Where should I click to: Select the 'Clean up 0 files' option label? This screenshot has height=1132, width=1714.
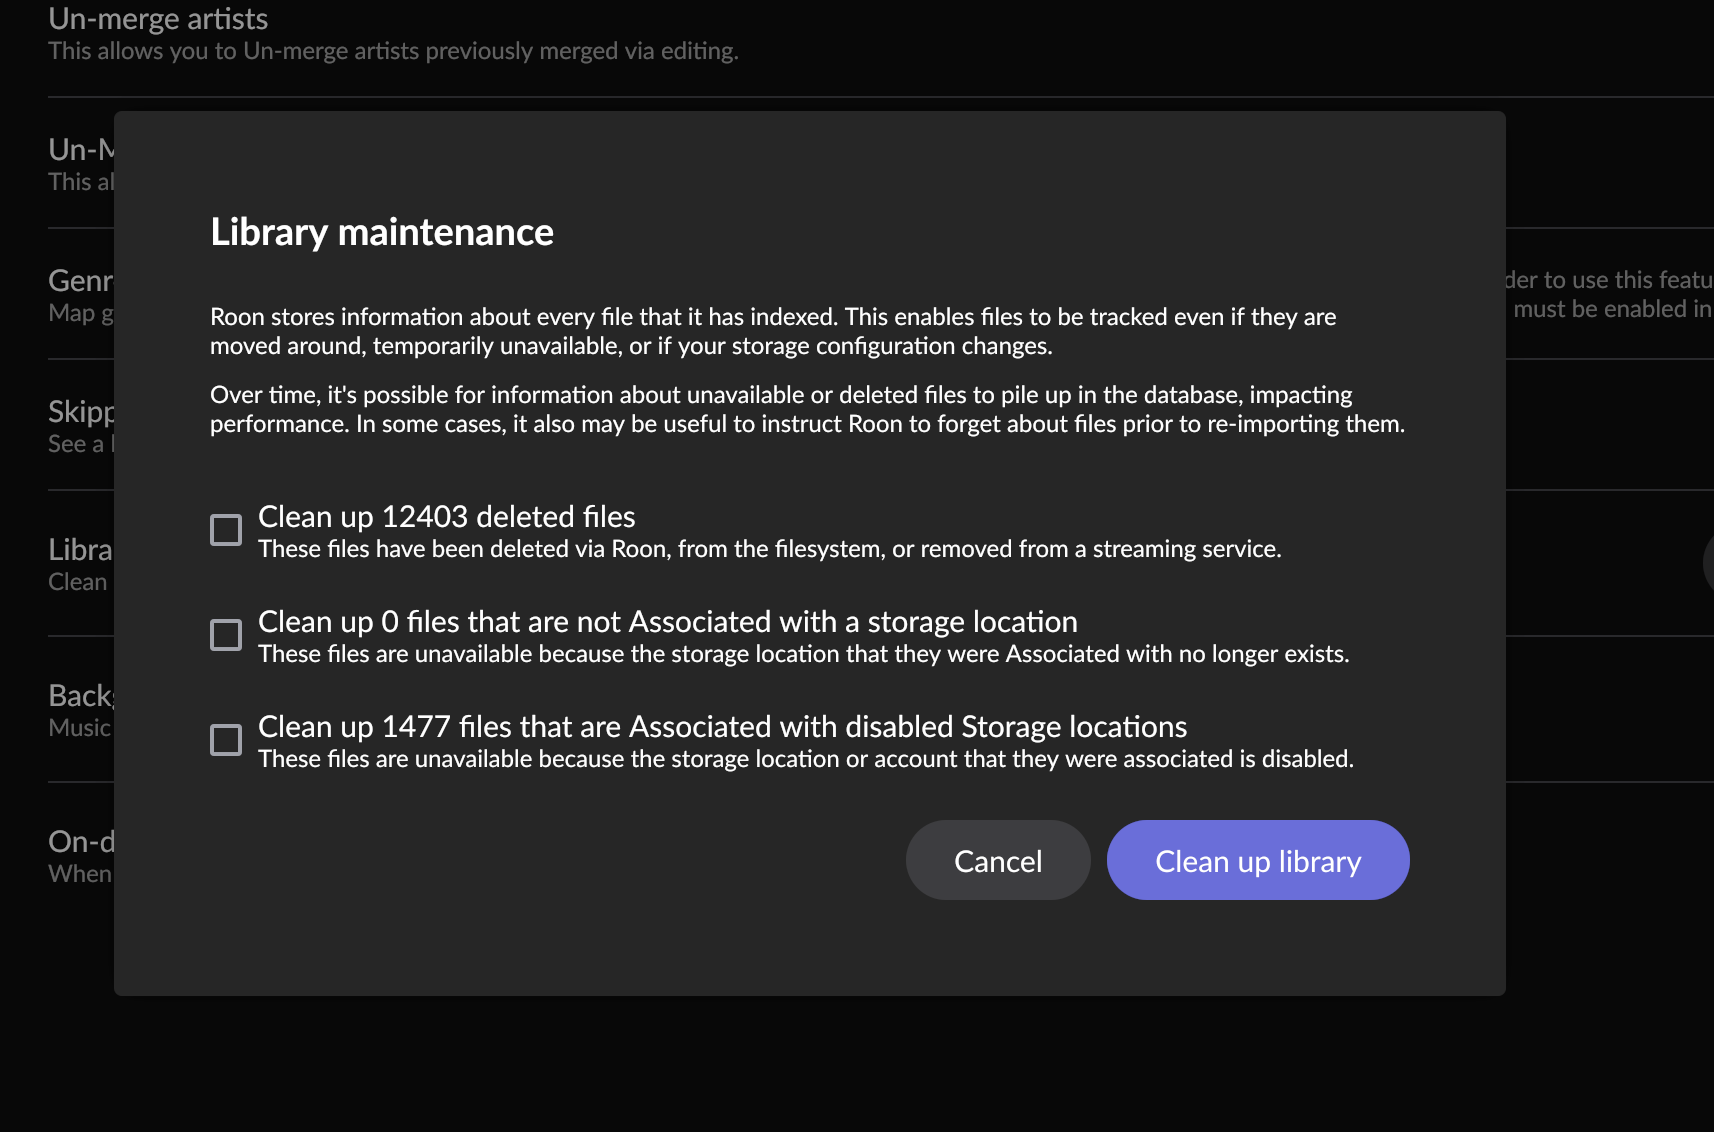pos(667,622)
